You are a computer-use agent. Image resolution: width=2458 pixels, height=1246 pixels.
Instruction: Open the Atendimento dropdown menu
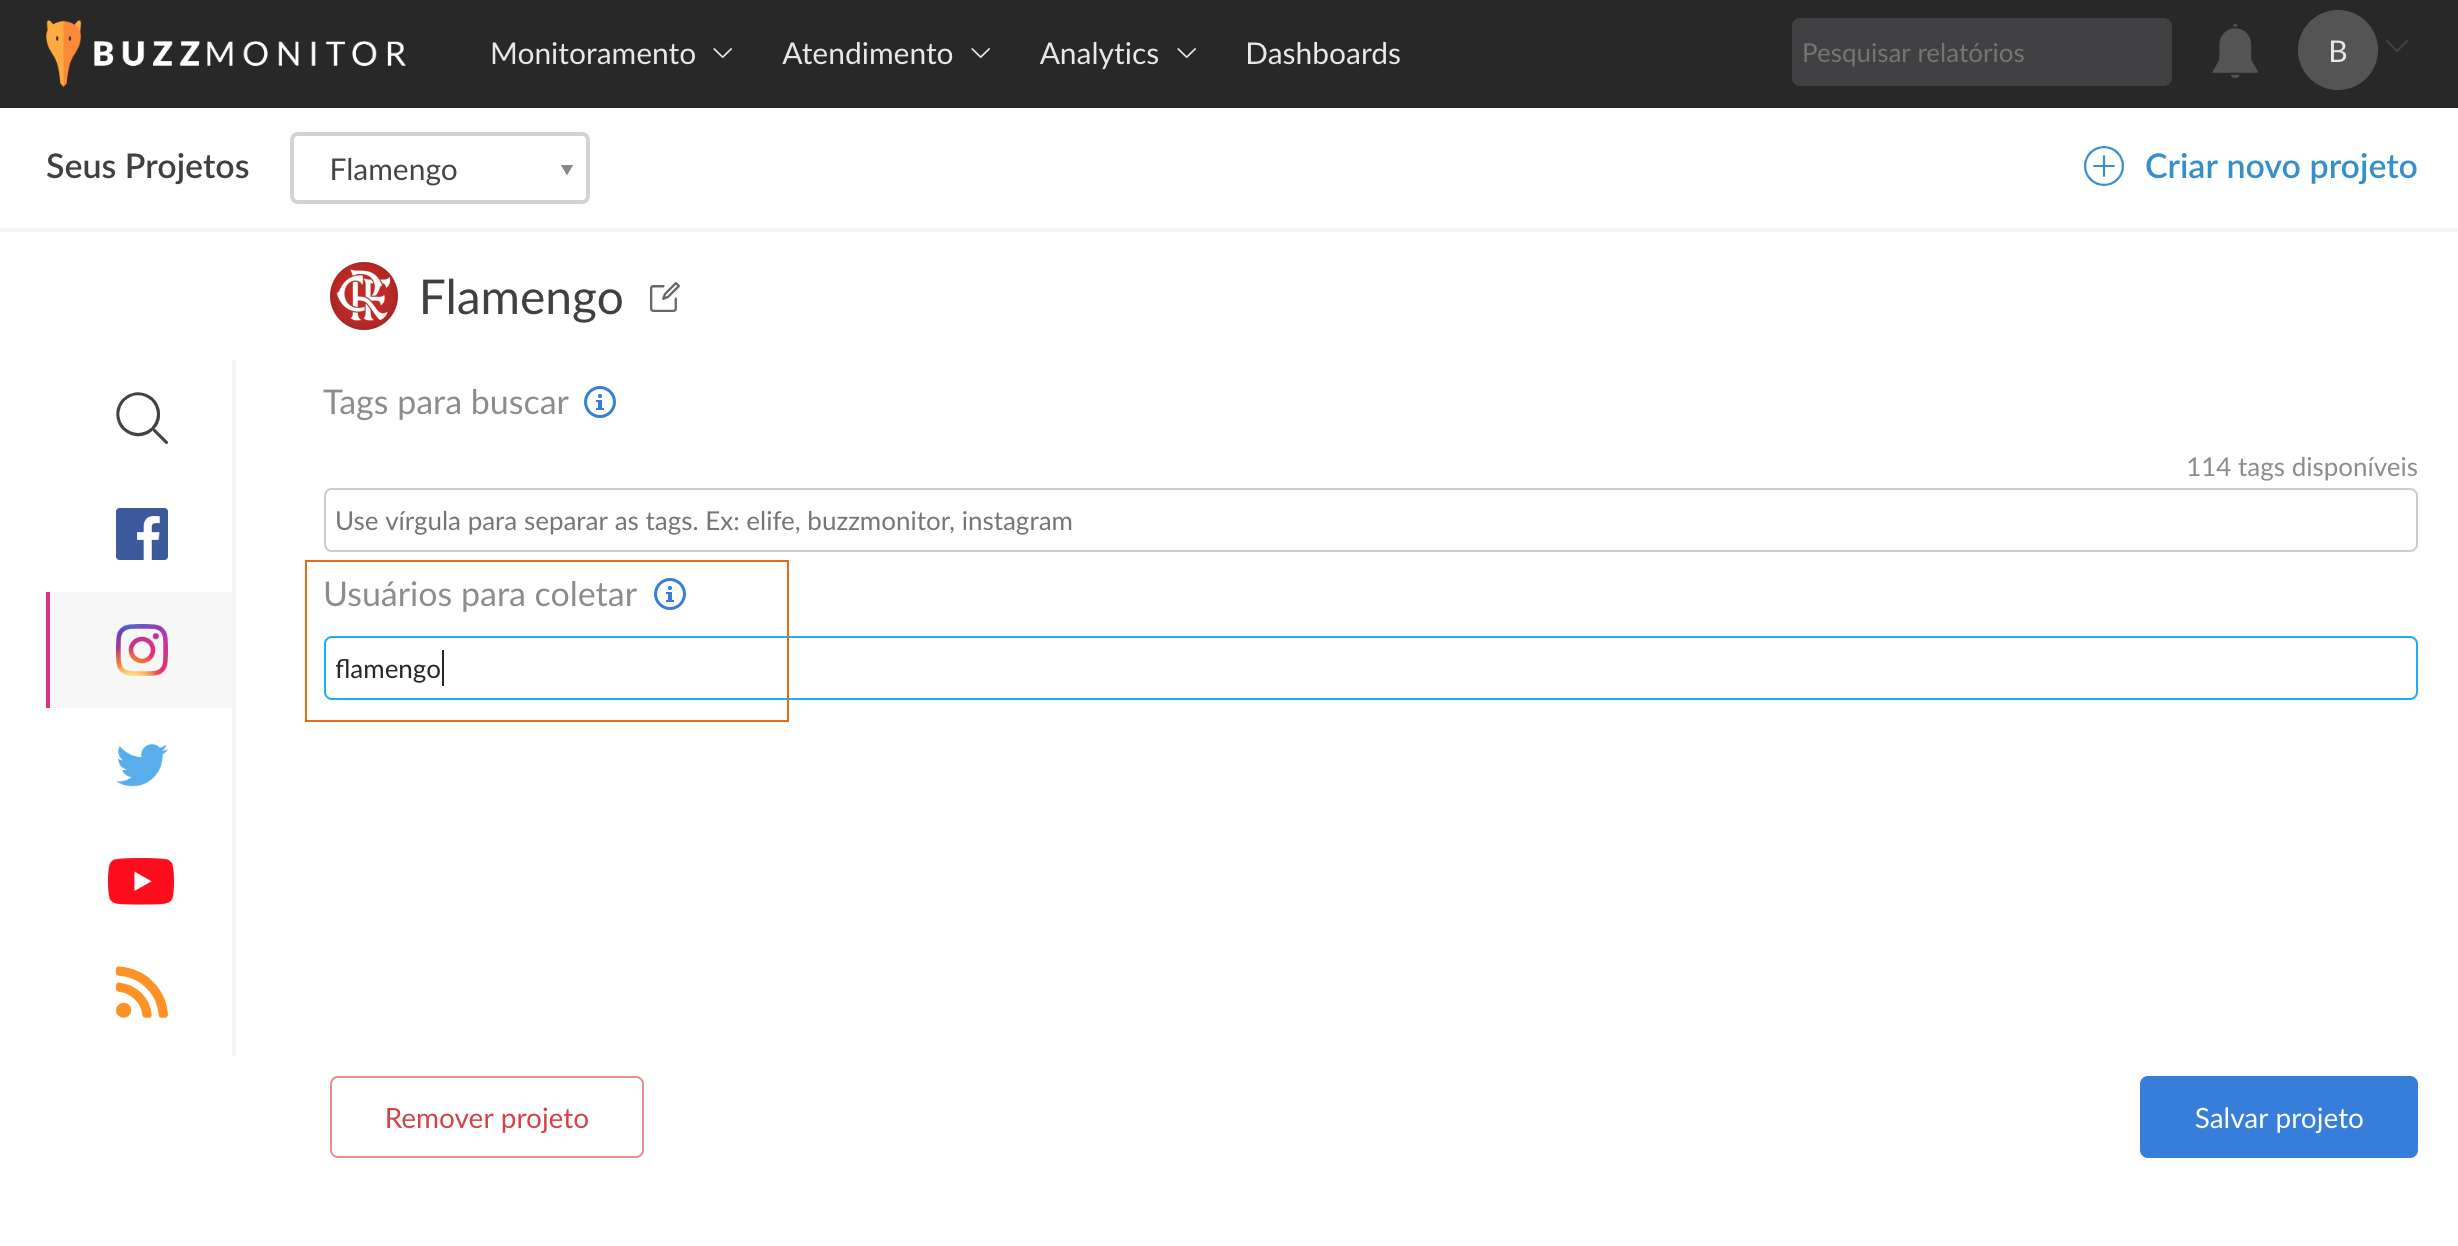point(886,53)
